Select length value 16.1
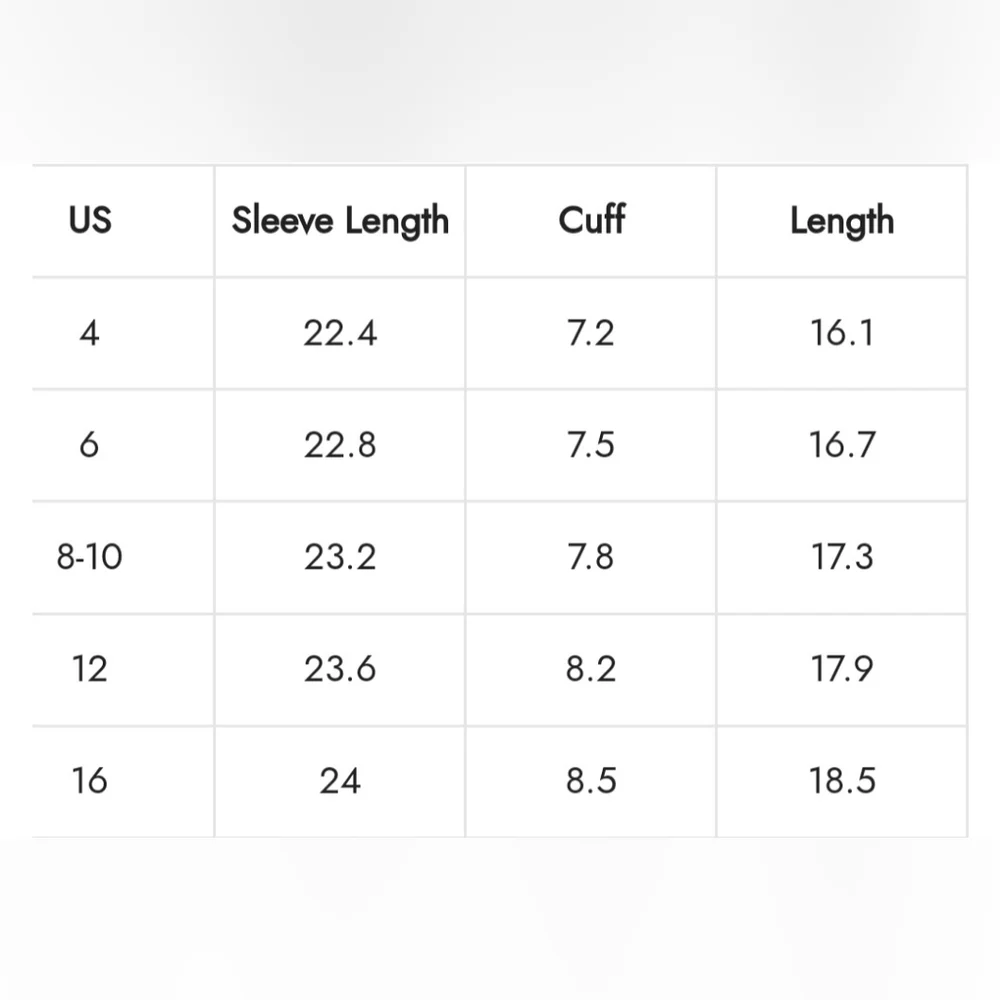 tap(842, 333)
